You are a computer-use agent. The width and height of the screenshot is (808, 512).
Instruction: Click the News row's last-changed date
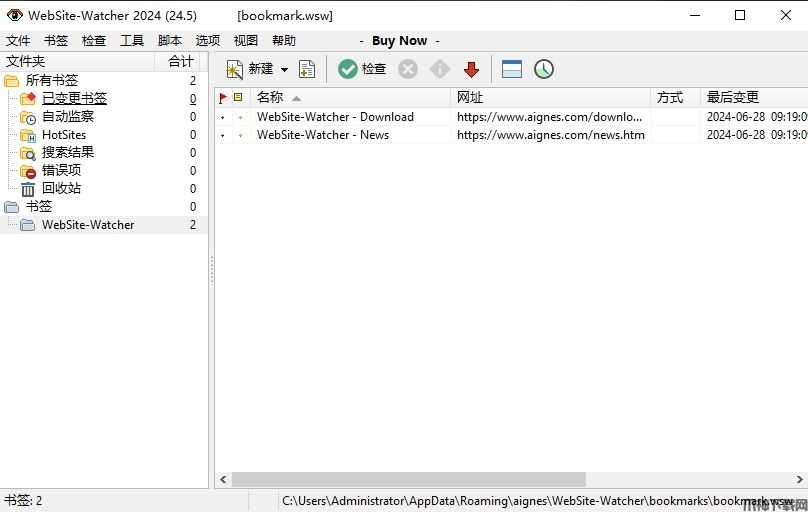(756, 135)
